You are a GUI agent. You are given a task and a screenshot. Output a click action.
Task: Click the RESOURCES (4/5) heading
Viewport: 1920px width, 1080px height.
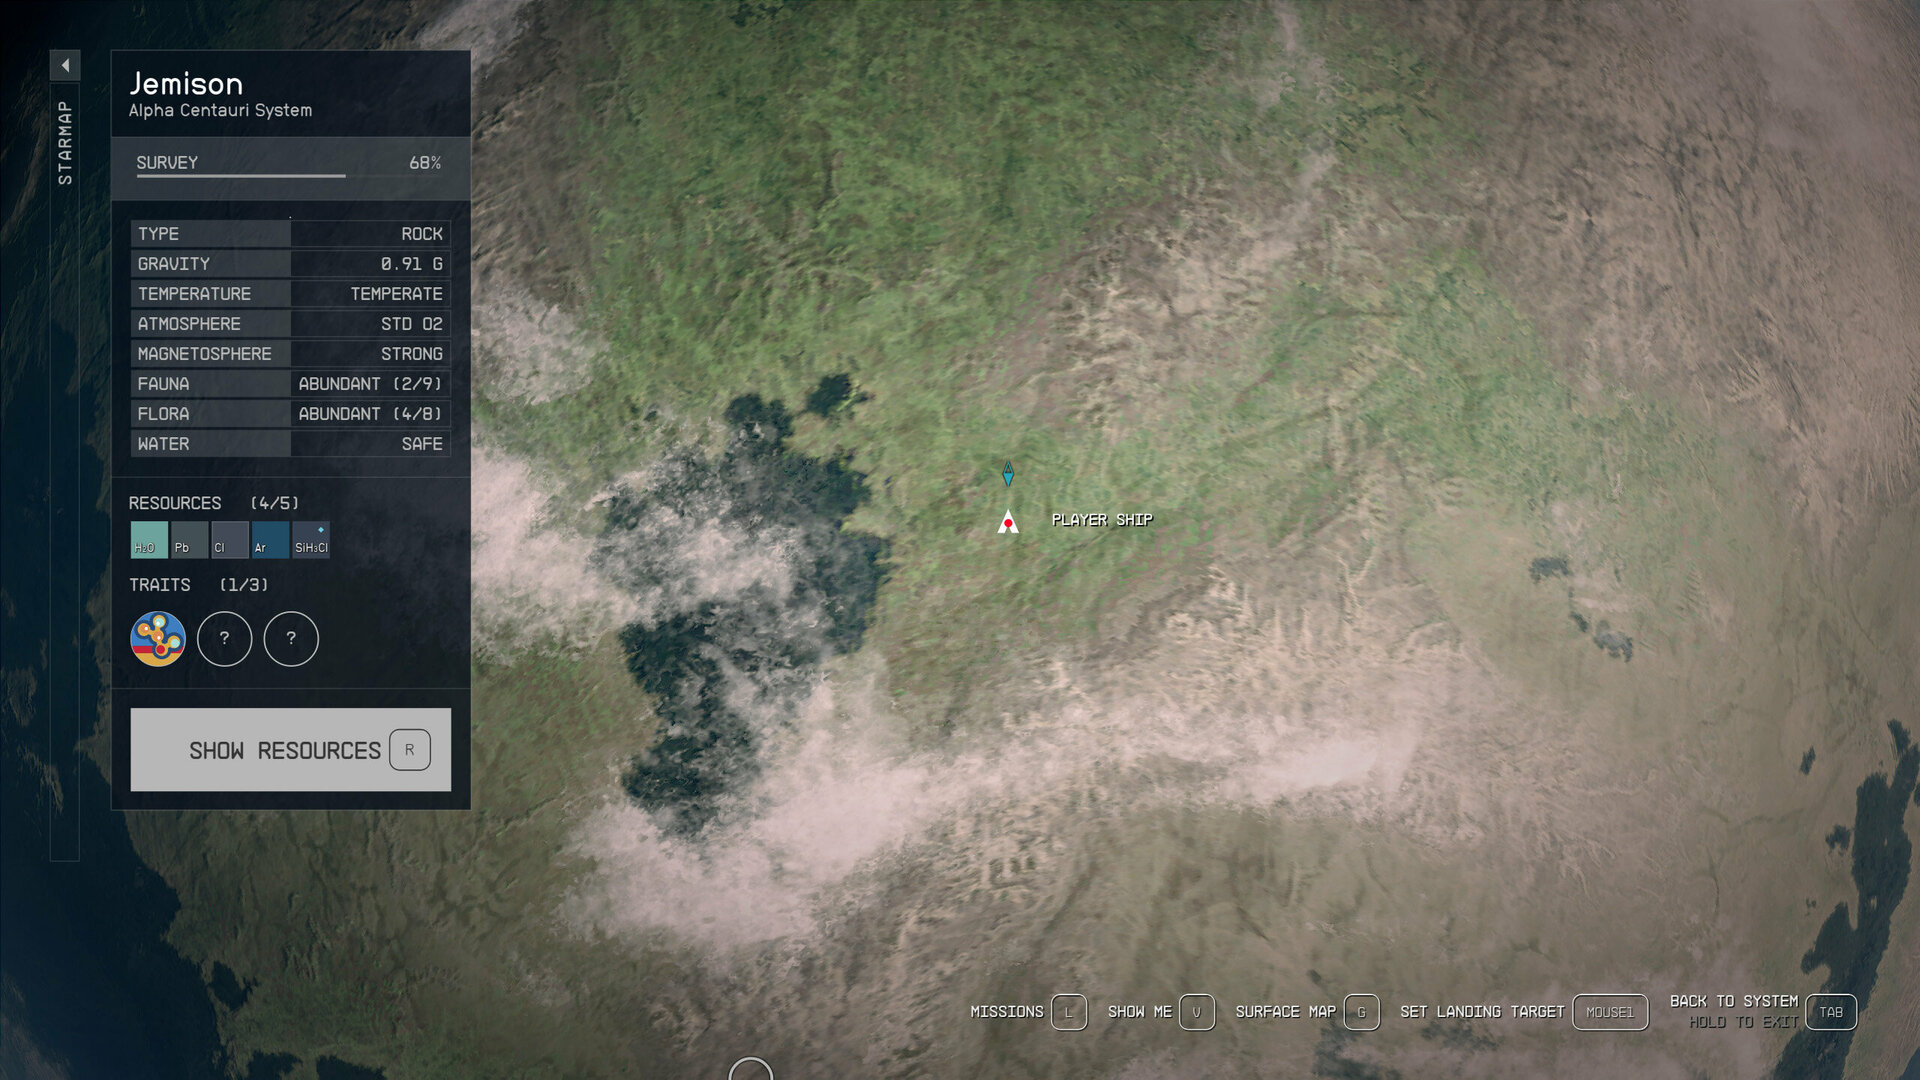tap(214, 503)
